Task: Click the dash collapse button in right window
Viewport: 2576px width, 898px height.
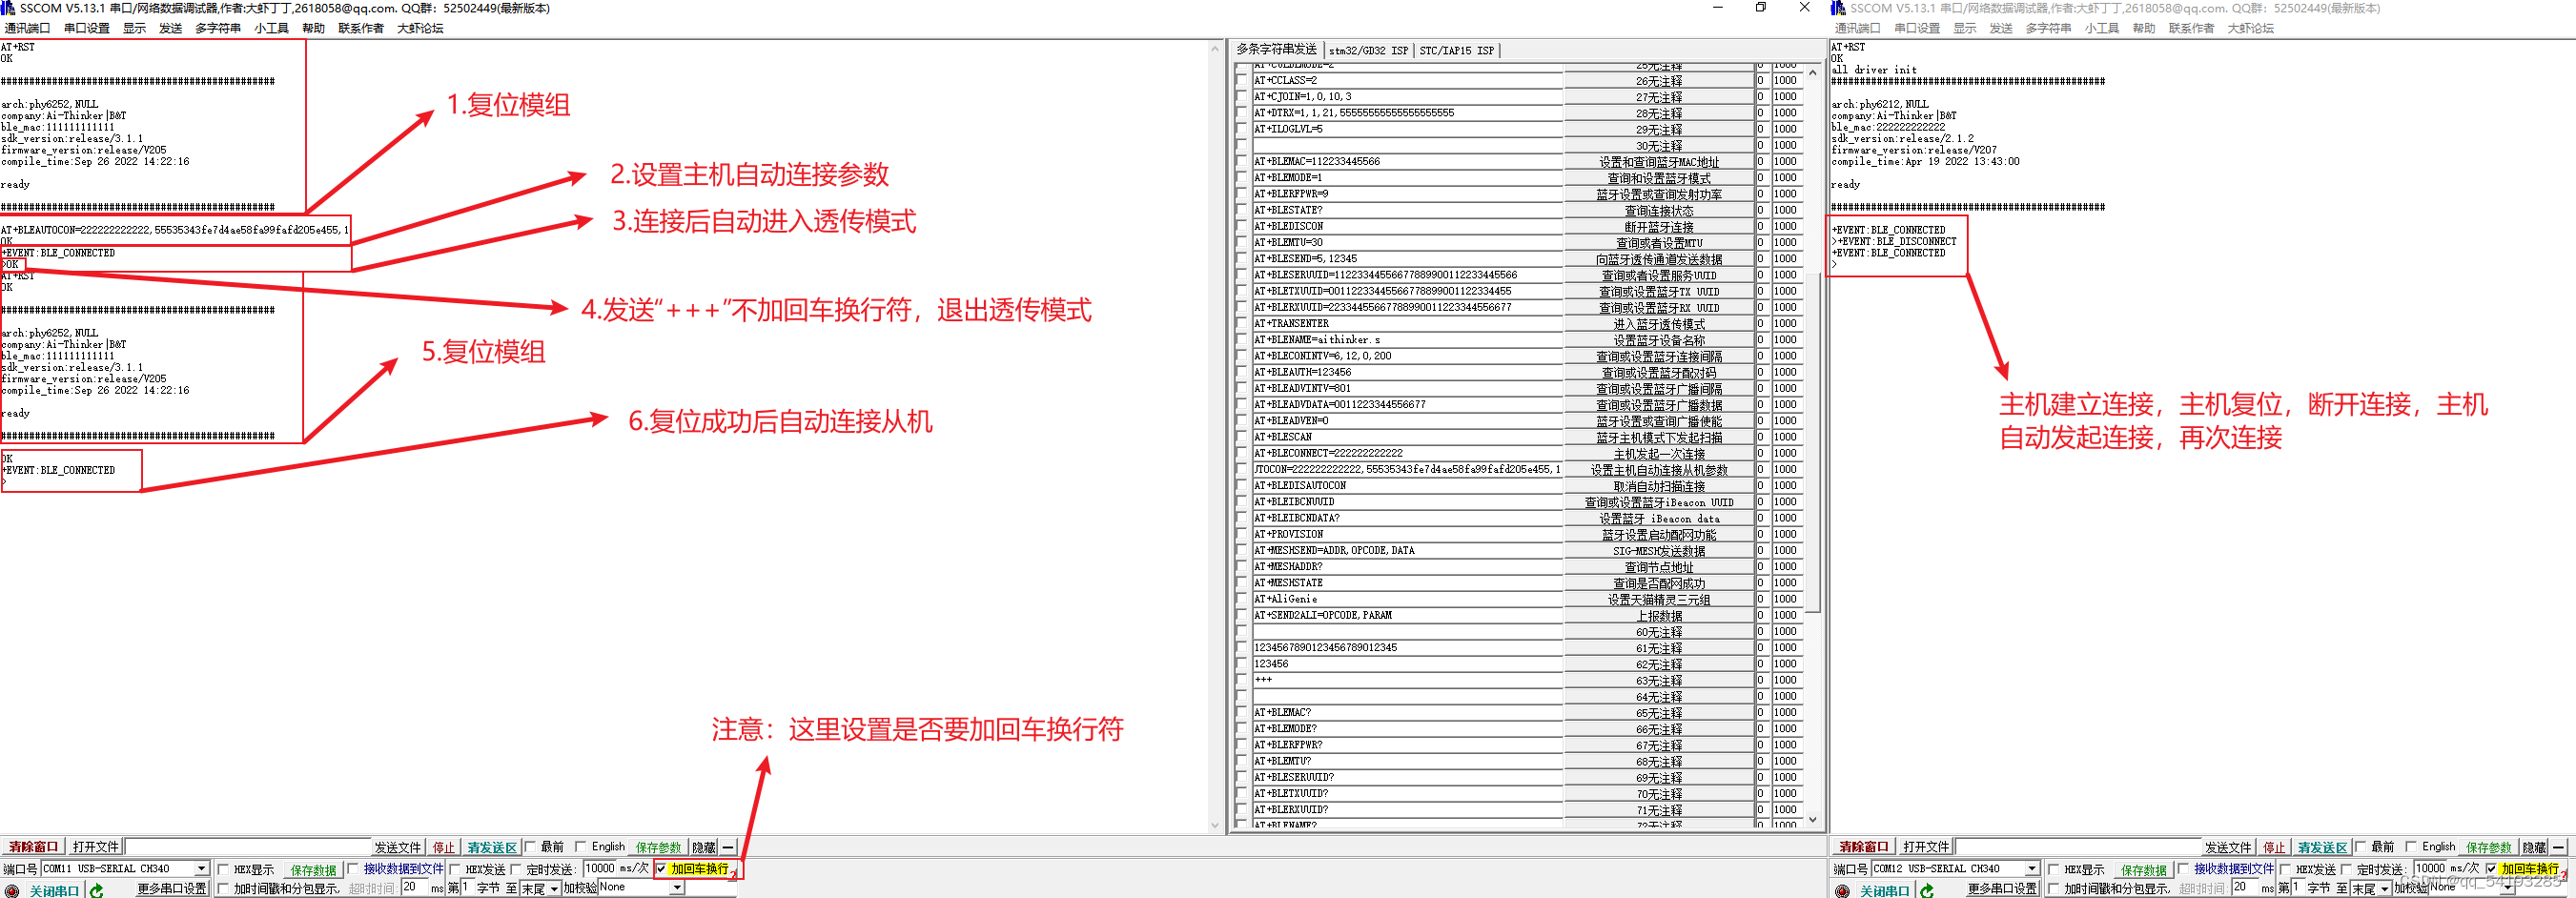Action: pyautogui.click(x=2559, y=847)
